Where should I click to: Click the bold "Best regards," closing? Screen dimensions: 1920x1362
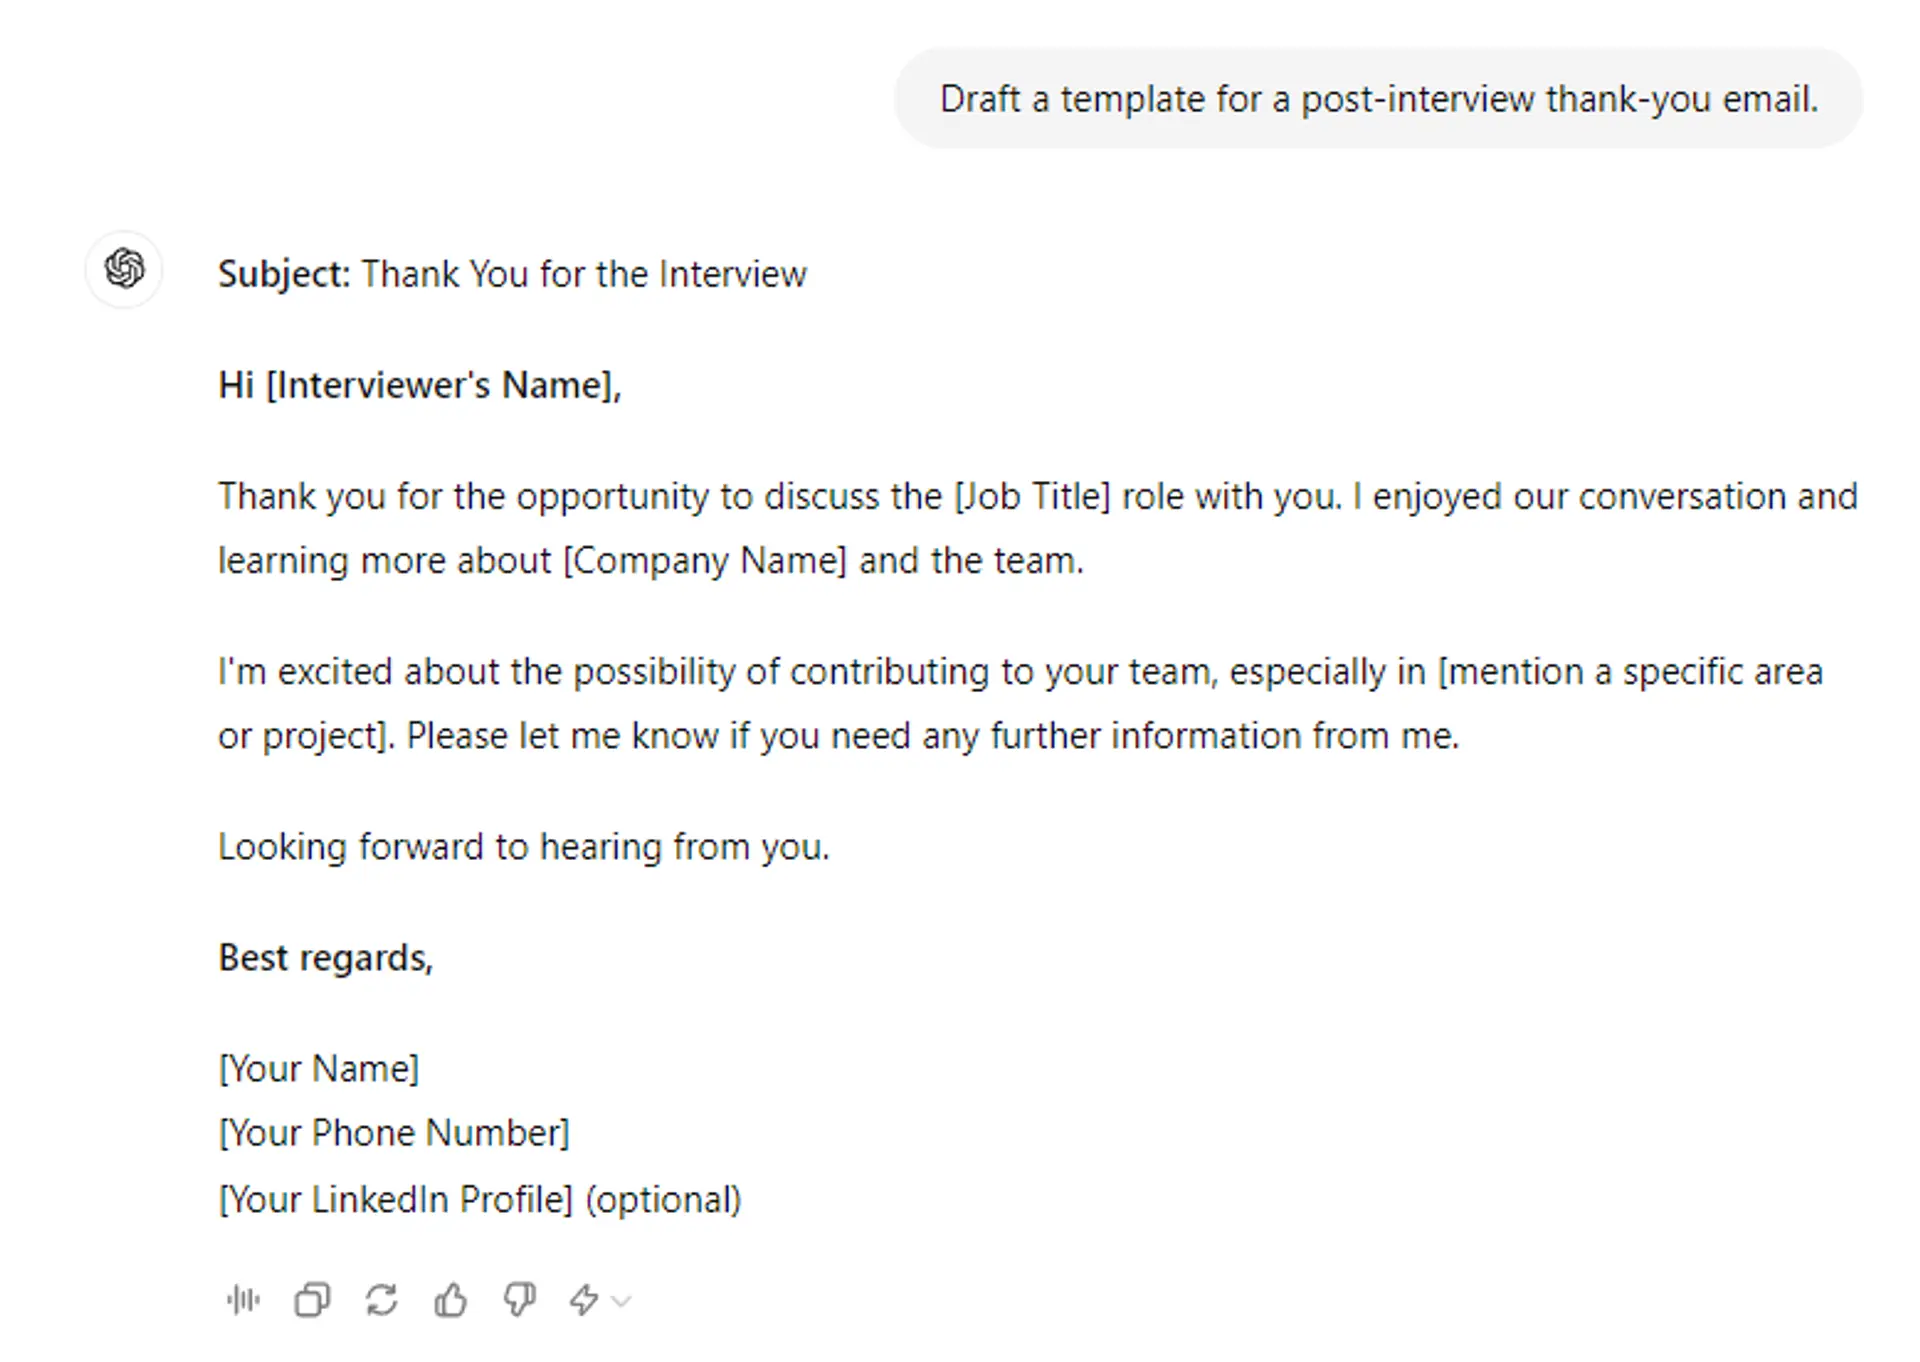[326, 958]
